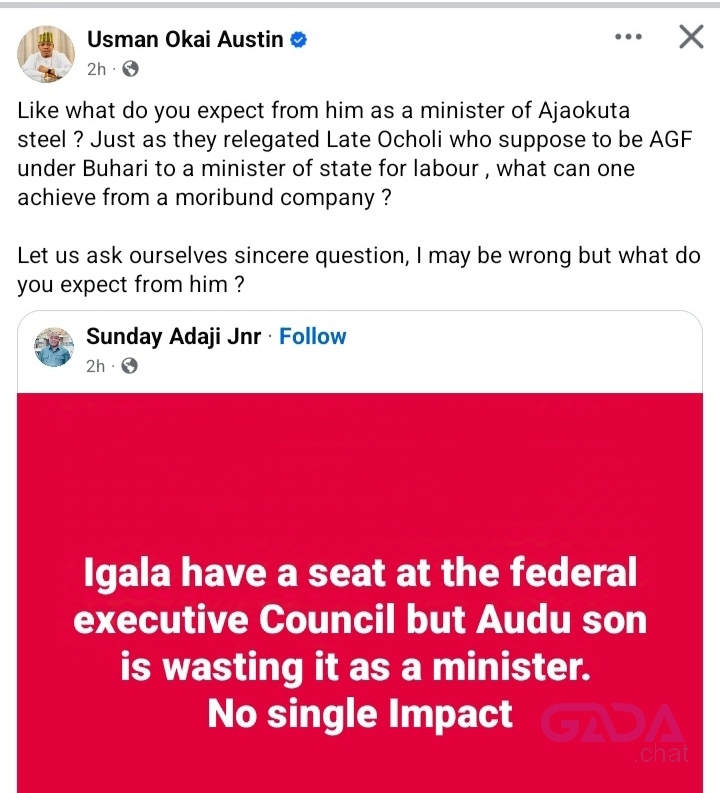Follow Sunday Adaji Jnr
Screen dimensions: 720x793
point(312,336)
